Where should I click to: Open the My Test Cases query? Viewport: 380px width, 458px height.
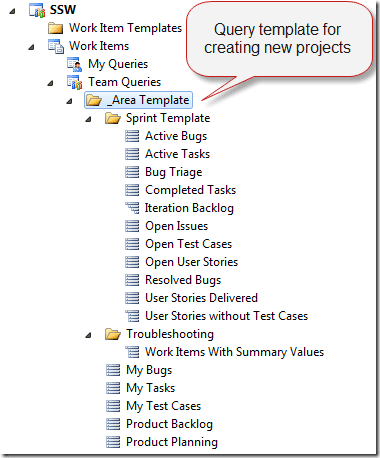[x=163, y=406]
